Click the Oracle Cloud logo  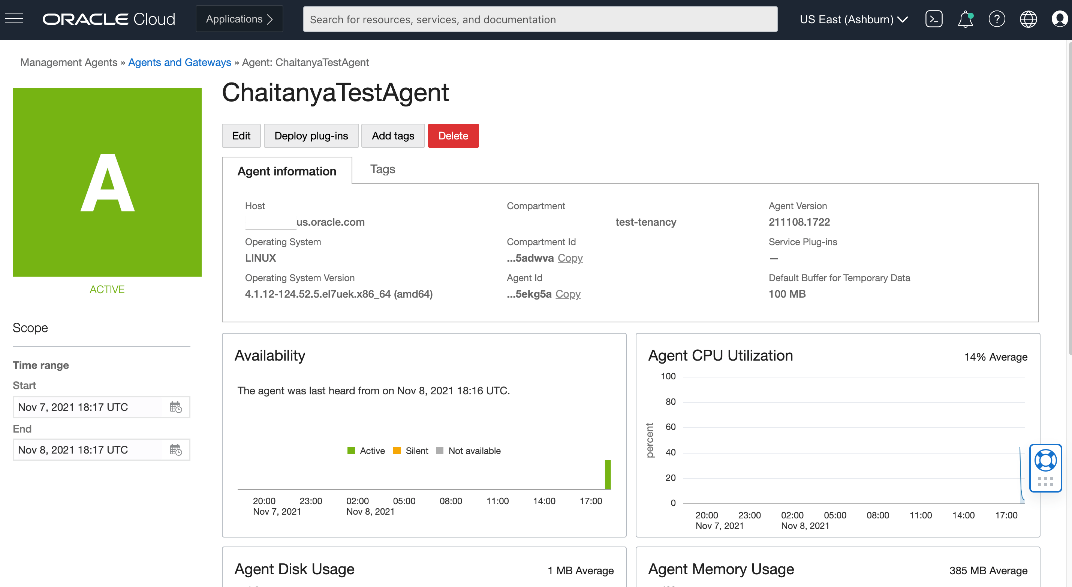[x=109, y=19]
